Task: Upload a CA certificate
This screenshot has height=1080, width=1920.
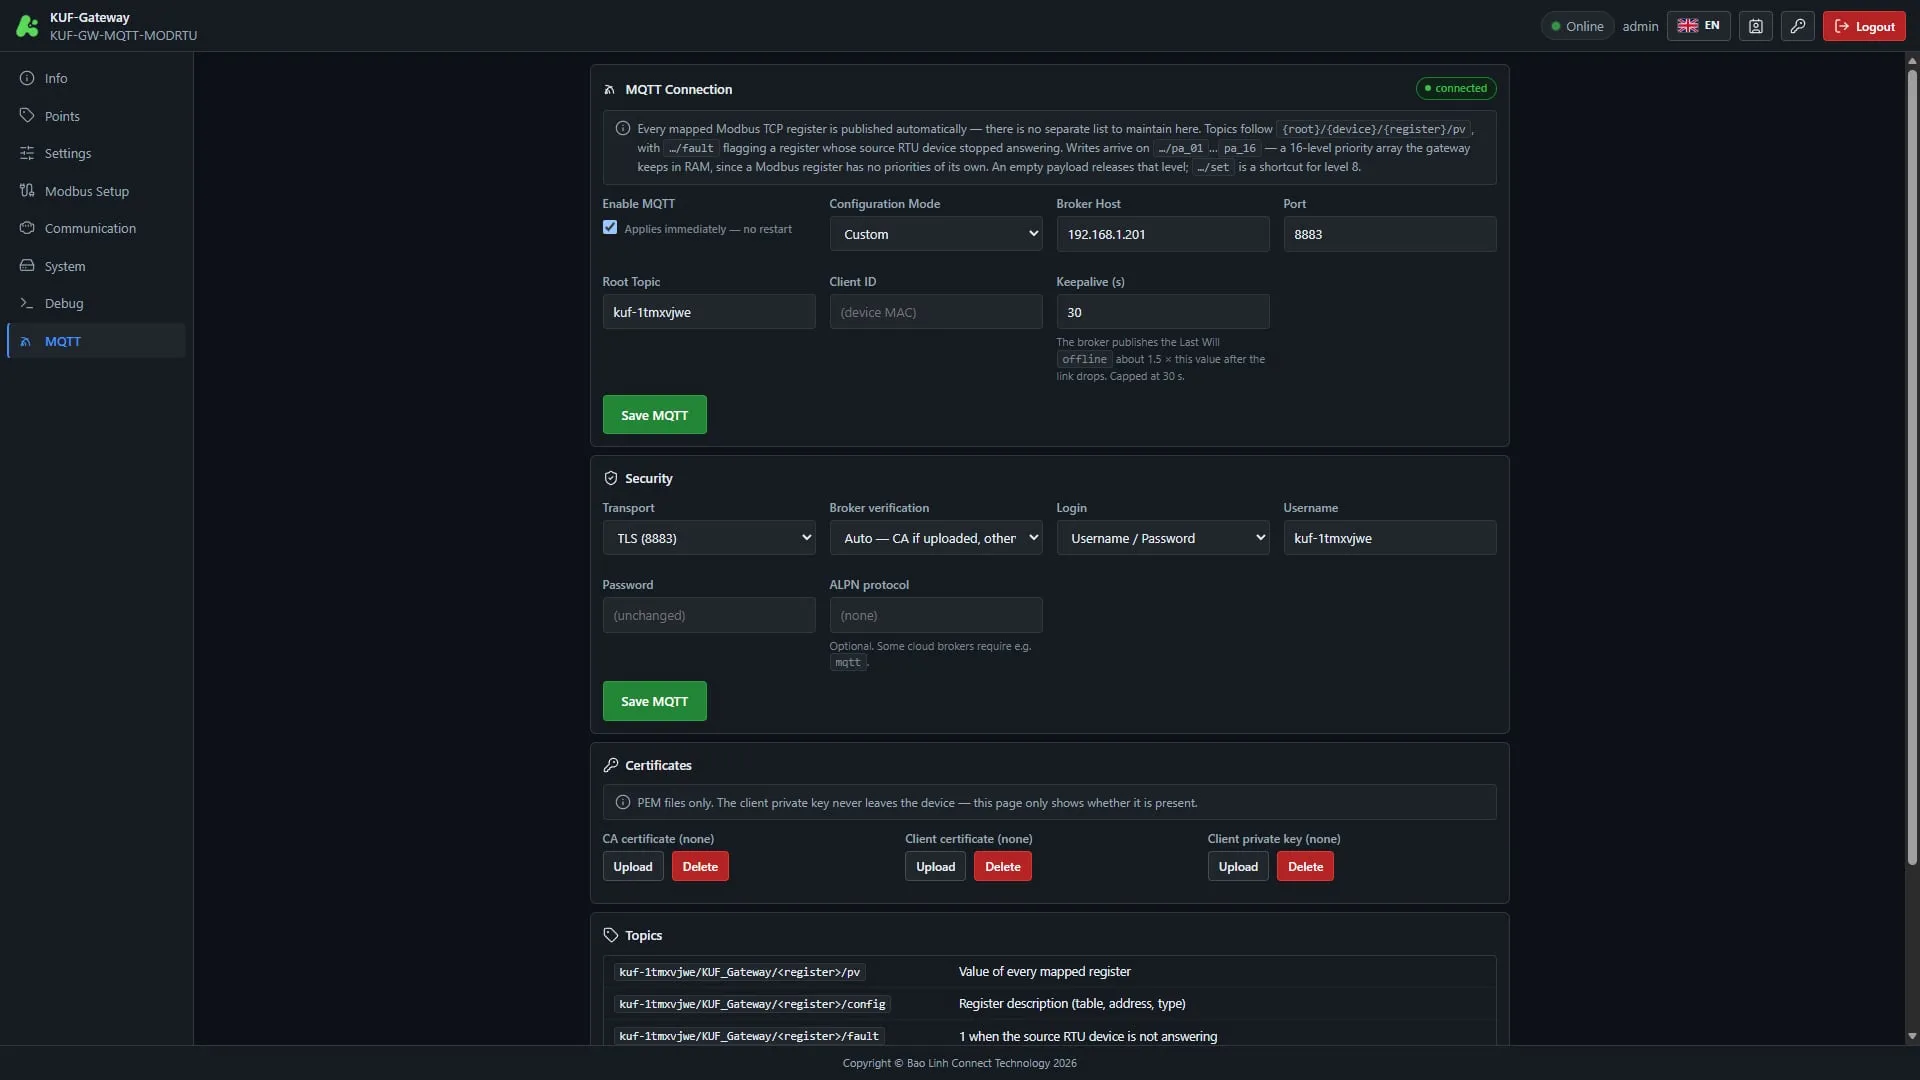Action: [633, 866]
